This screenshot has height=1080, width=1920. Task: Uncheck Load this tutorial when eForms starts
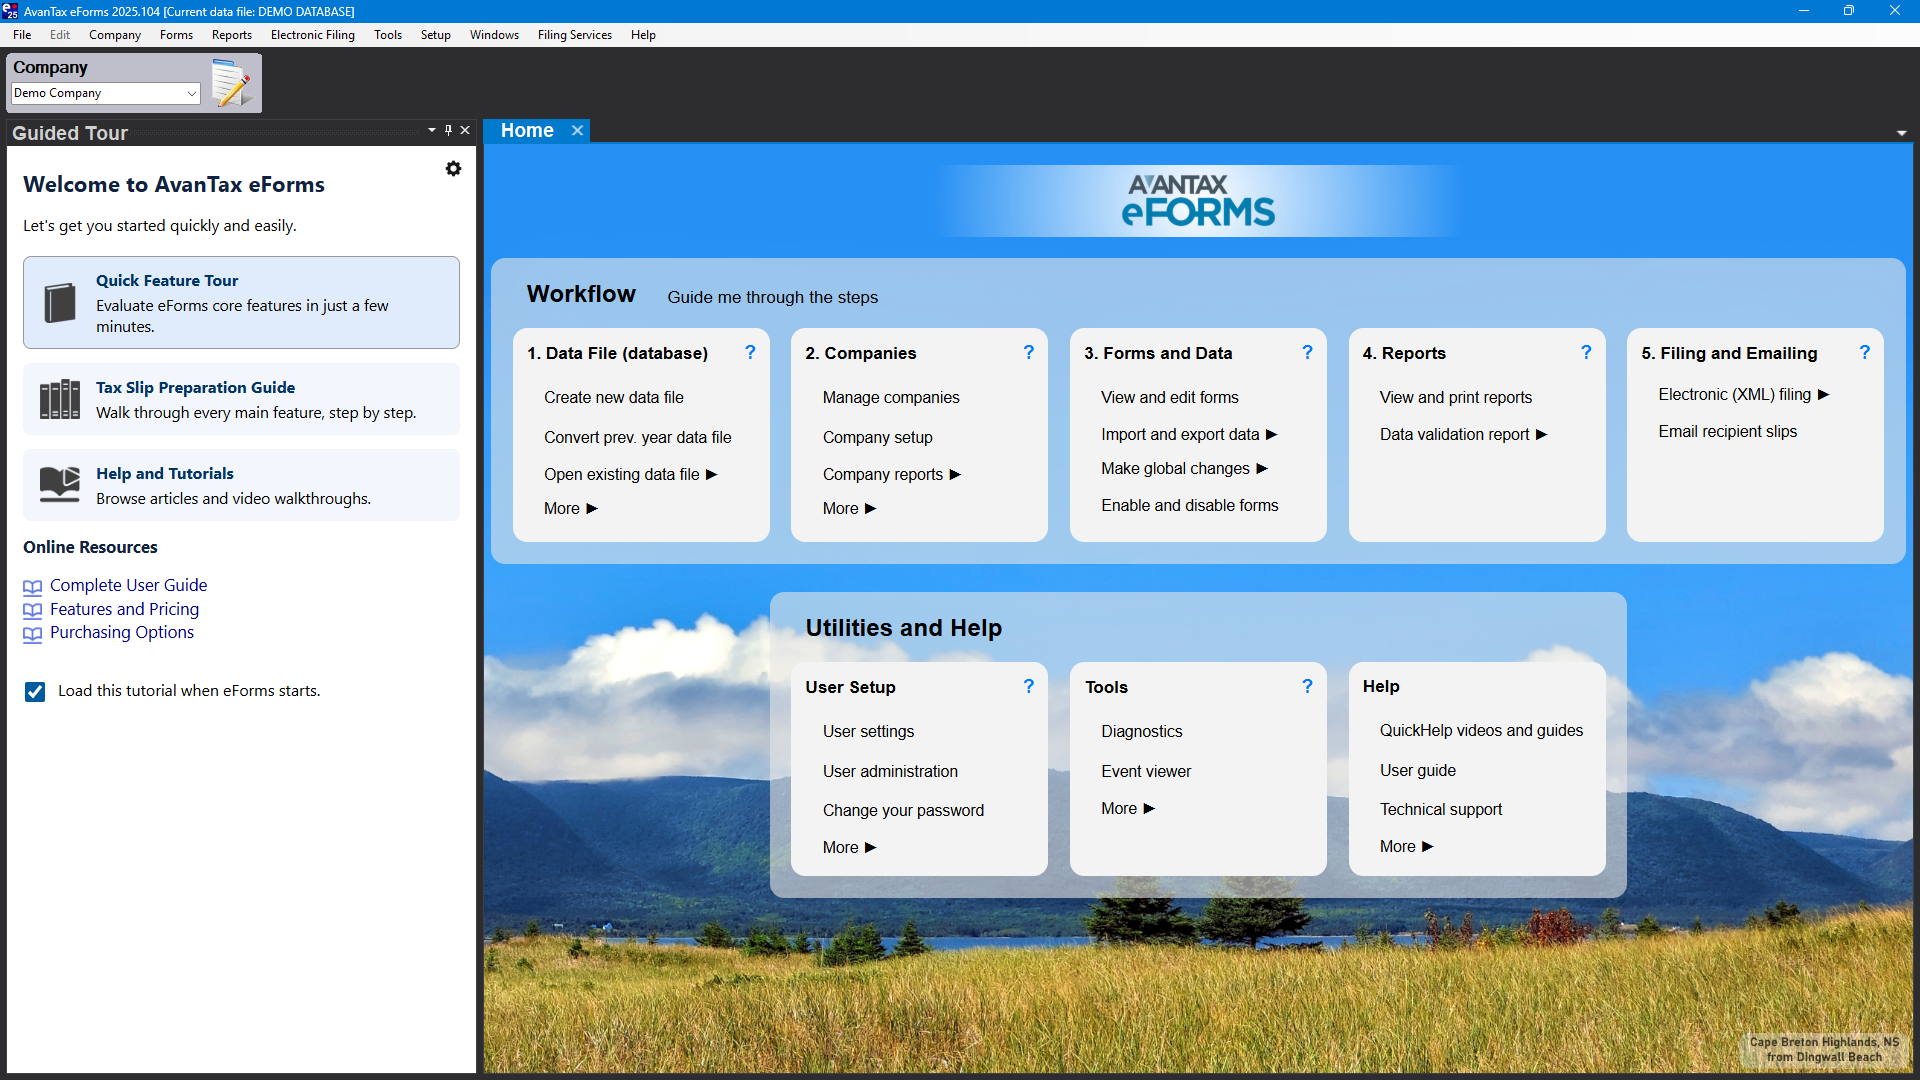[x=35, y=691]
